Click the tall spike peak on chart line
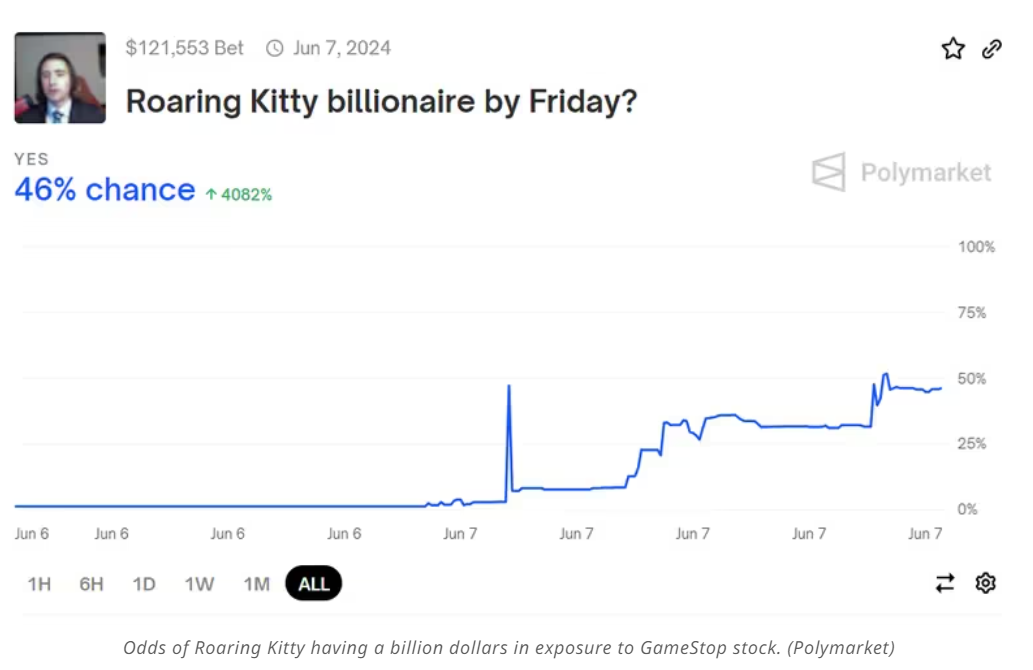The height and width of the screenshot is (670, 1033). [x=510, y=386]
